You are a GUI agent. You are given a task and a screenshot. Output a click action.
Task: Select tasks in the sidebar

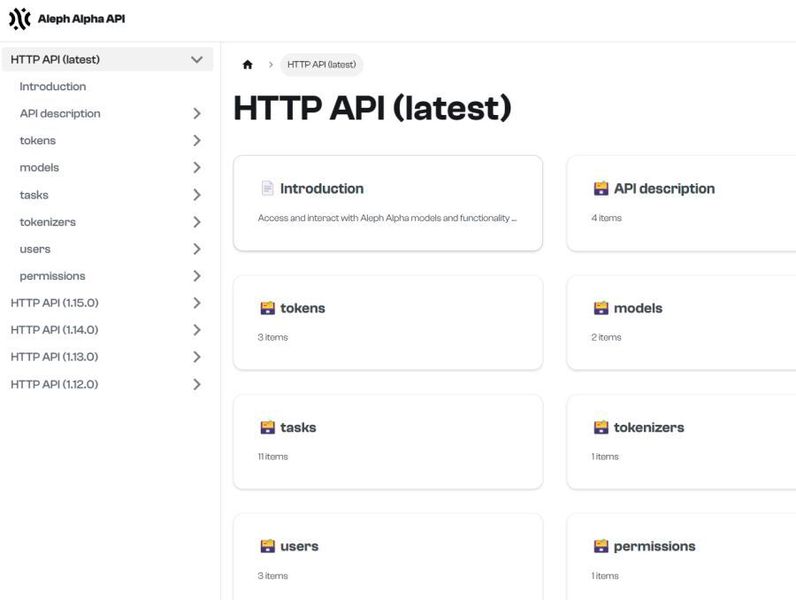[34, 194]
